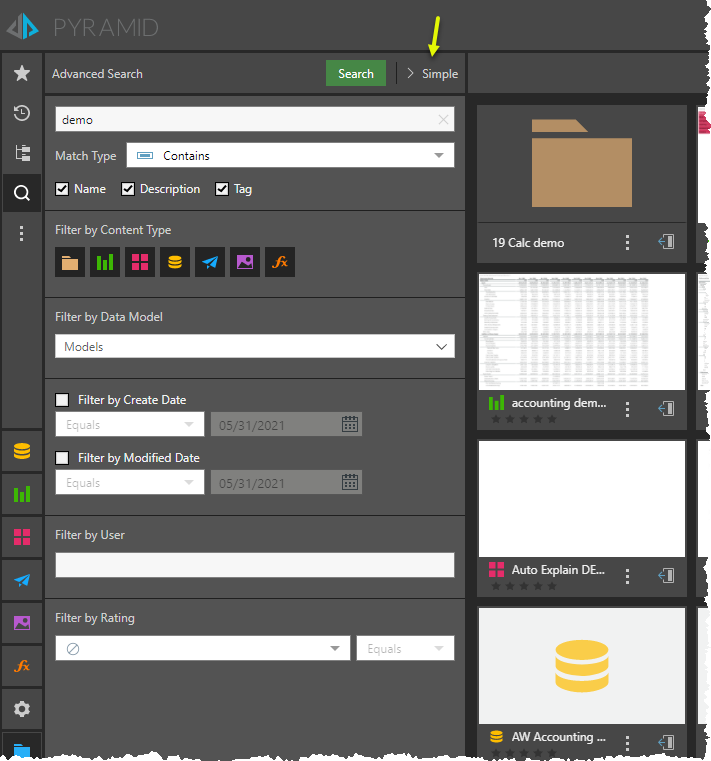Filter content type by data models
This screenshot has width=711, height=761.
(175, 262)
